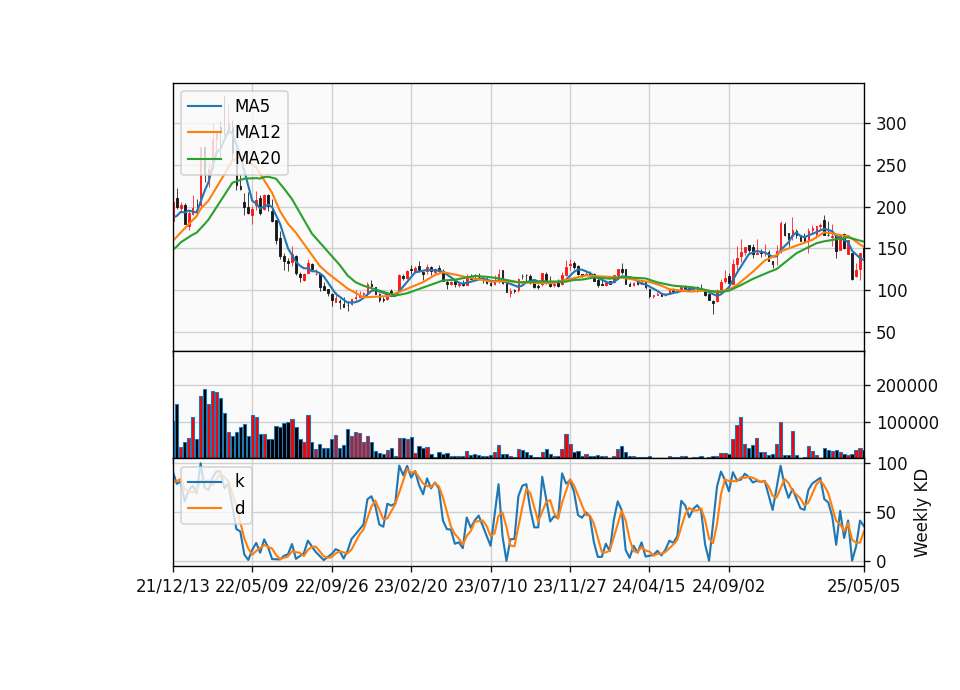The image size is (960, 690).
Task: Click the d legend label
Action: pos(240,508)
